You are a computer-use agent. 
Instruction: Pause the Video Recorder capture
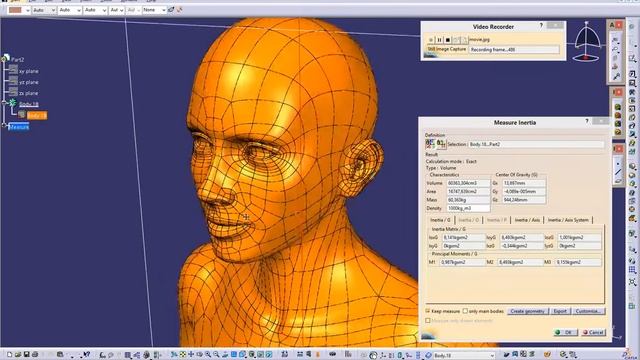click(439, 40)
